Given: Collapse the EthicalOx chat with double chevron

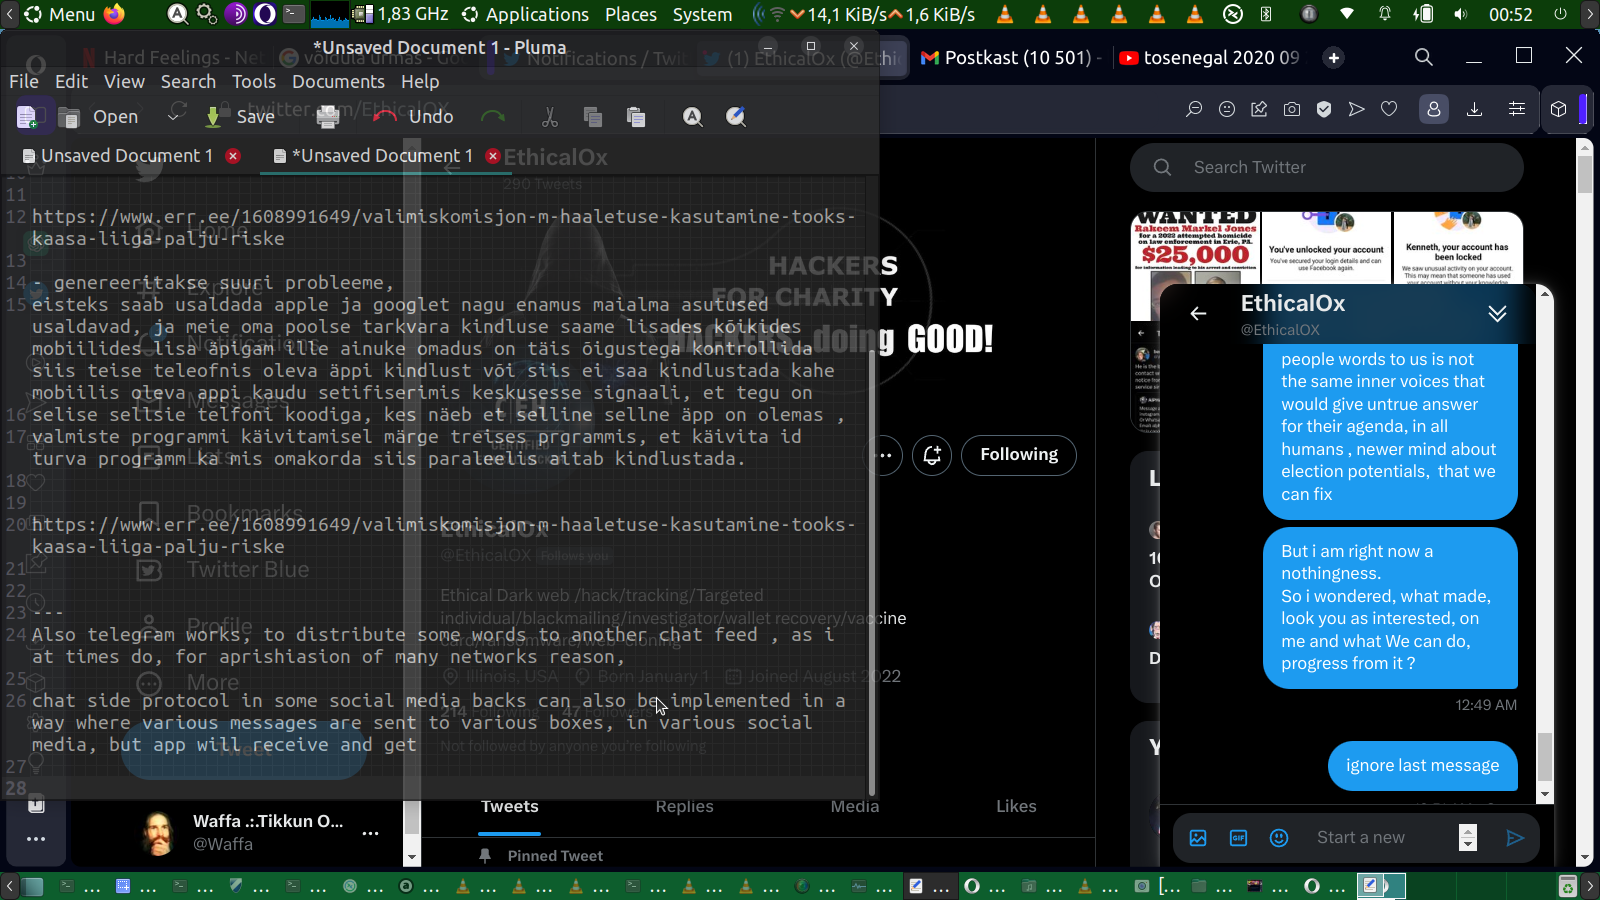Looking at the screenshot, I should pyautogui.click(x=1497, y=314).
